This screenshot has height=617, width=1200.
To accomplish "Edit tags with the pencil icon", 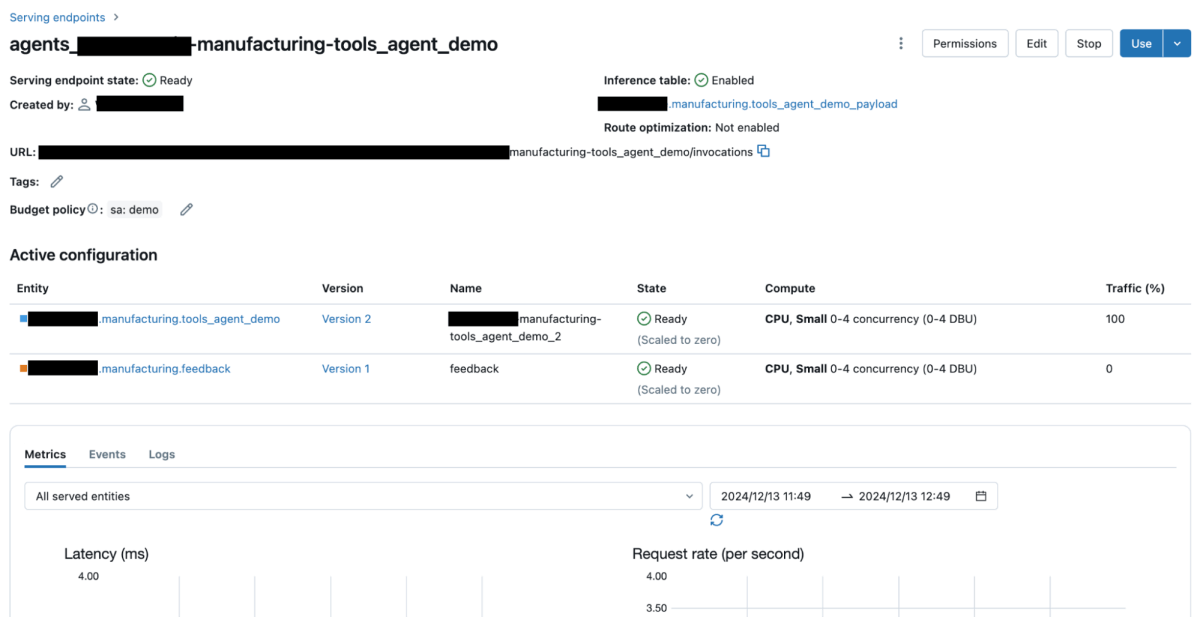I will 57,182.
